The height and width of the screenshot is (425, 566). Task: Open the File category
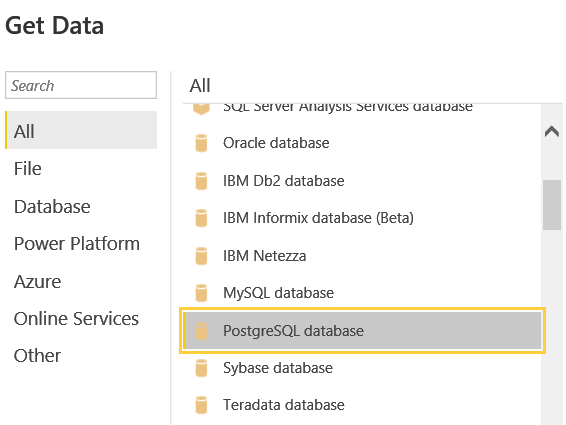pos(27,169)
